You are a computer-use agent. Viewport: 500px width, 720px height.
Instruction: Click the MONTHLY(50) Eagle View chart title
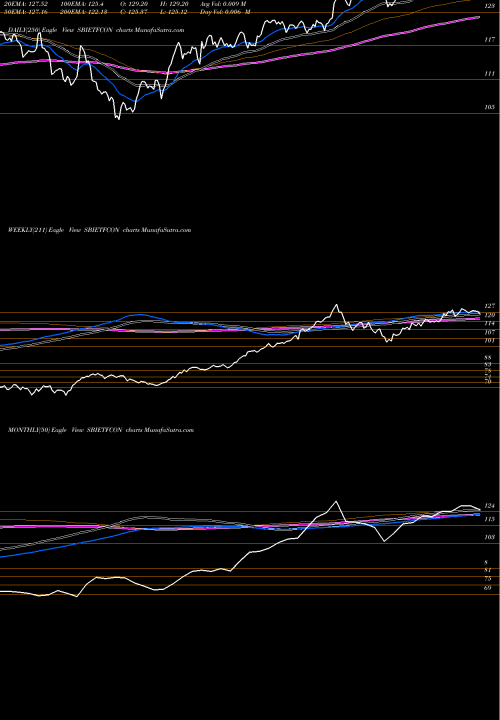pos(101,430)
